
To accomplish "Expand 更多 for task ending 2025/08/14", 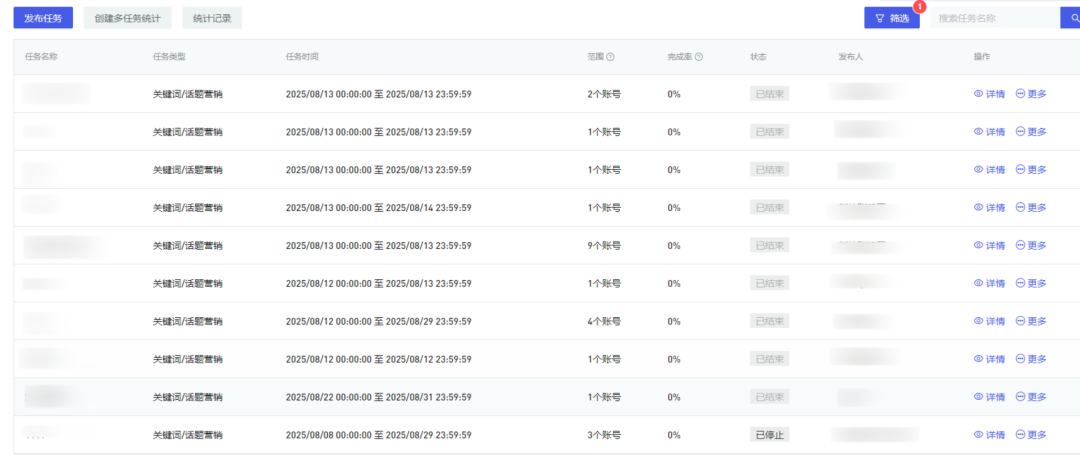I will [x=1031, y=208].
